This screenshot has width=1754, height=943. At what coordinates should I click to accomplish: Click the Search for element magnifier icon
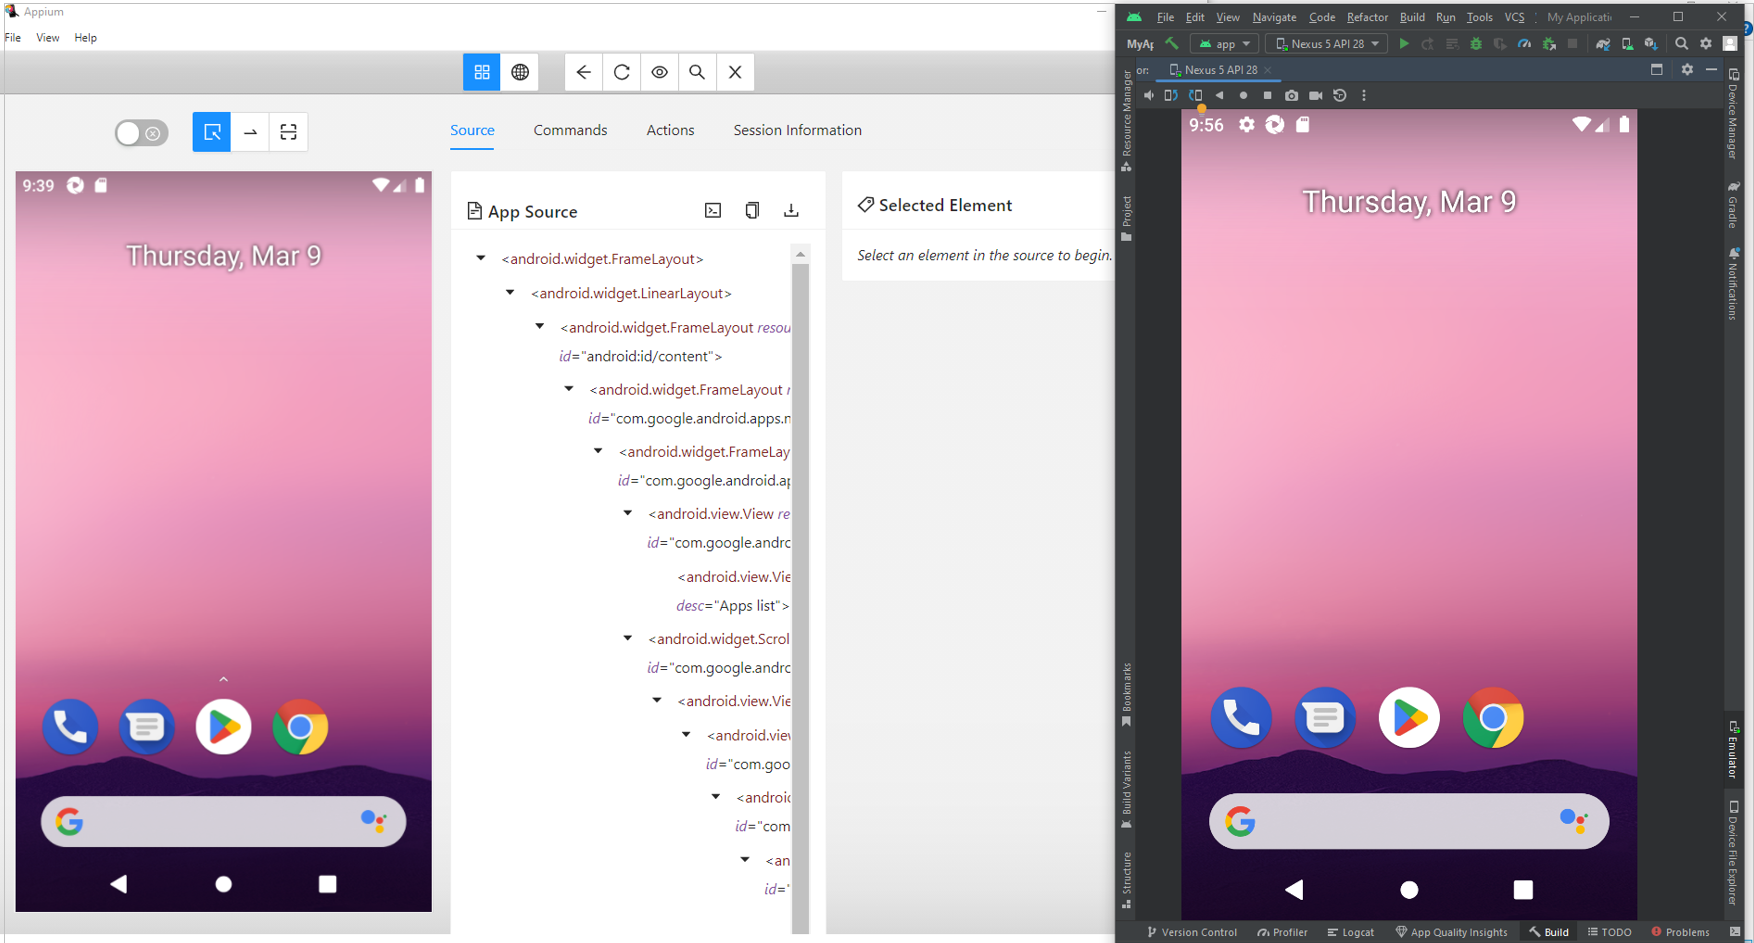click(697, 72)
